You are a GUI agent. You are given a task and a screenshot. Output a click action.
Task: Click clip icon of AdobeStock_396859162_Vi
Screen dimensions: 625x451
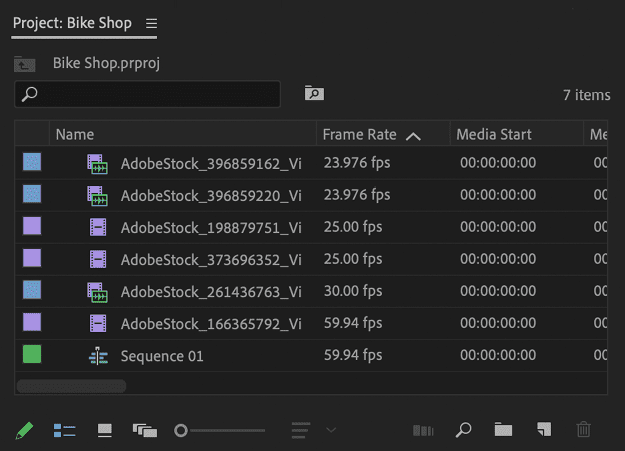tap(98, 164)
